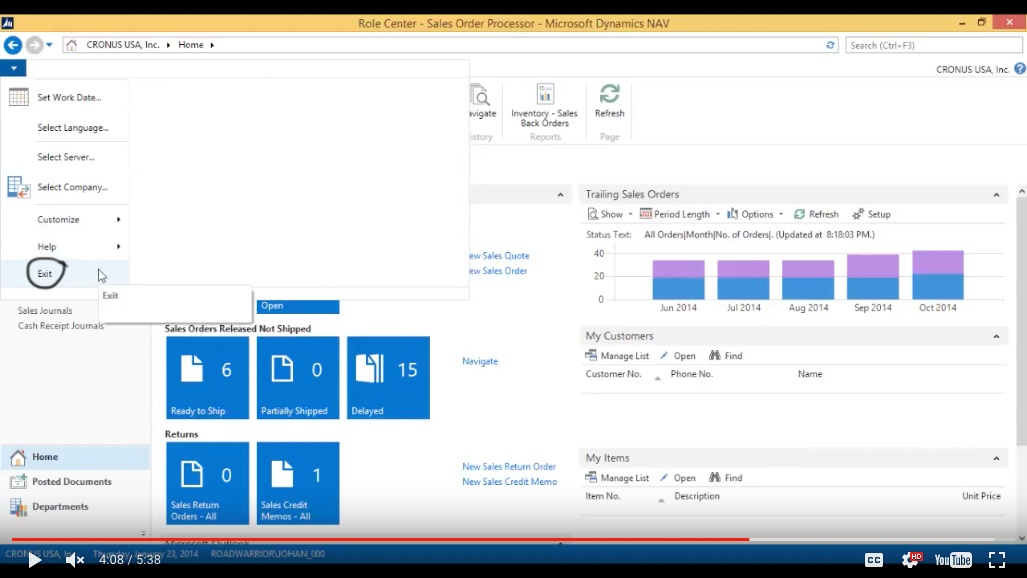Click New Sales Return Order link
Screen dimensions: 1027x578
[x=509, y=467]
